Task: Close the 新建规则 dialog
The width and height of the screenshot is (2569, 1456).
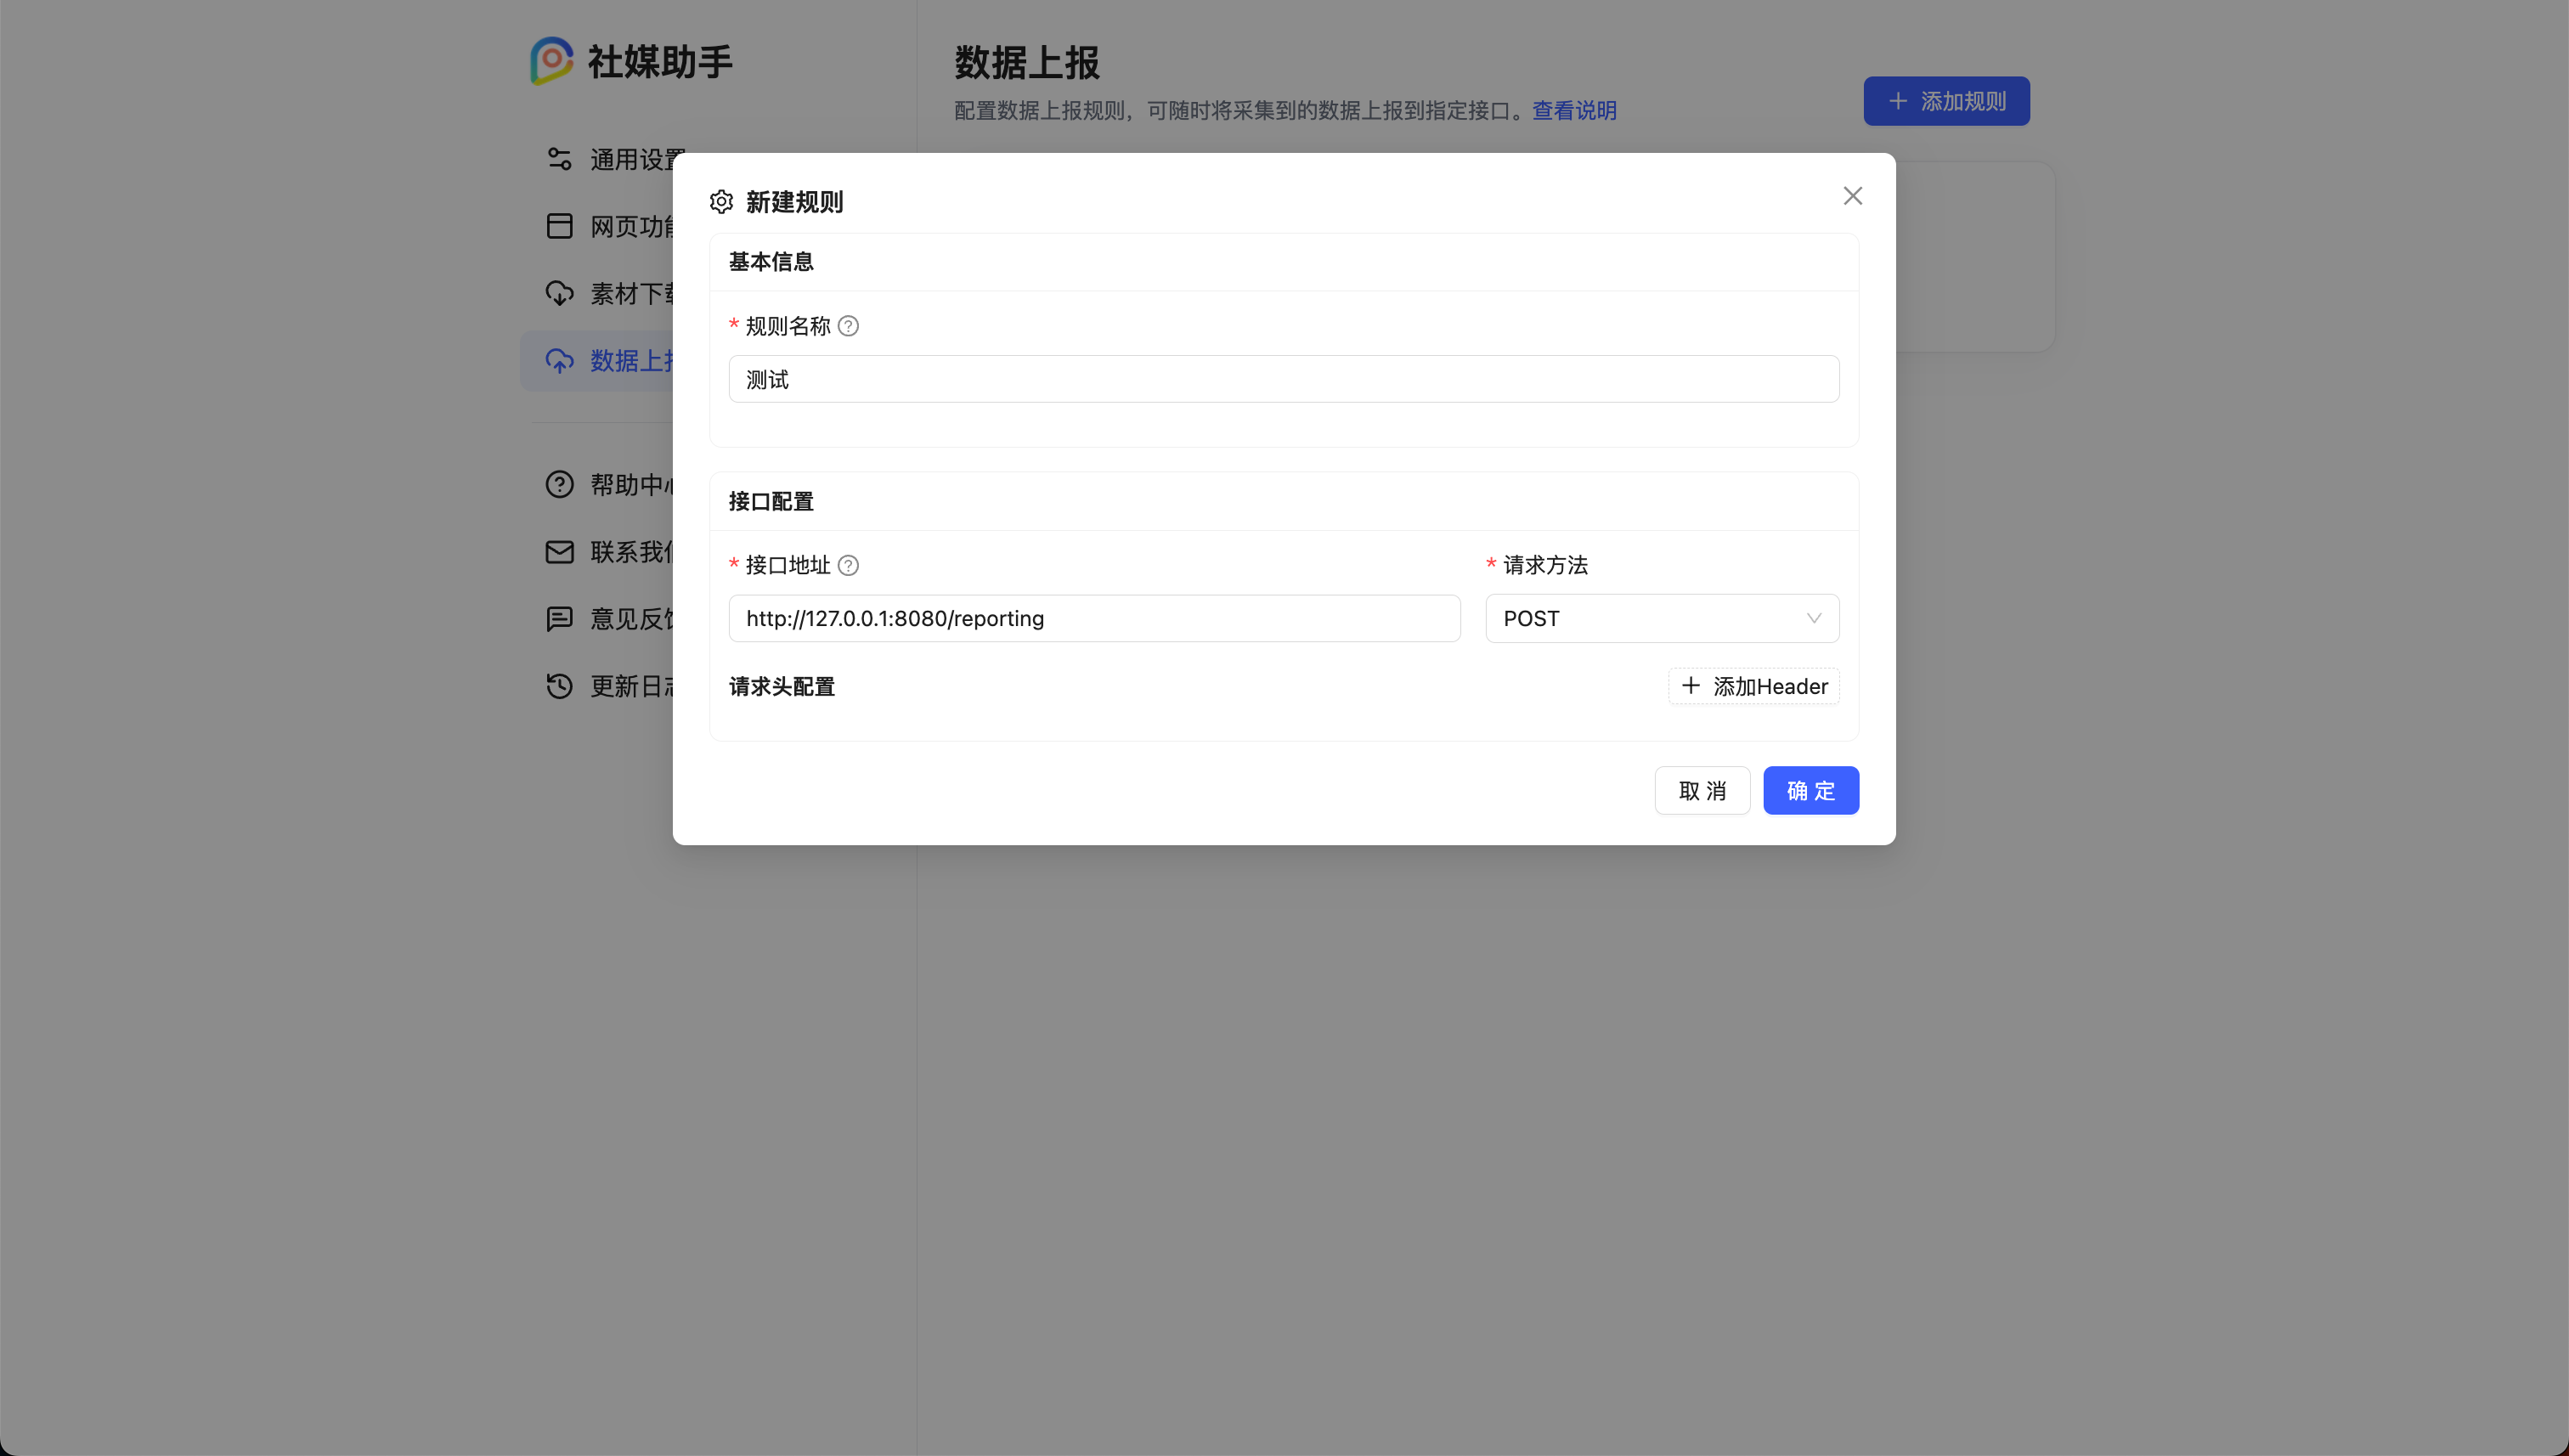Action: (x=1852, y=195)
